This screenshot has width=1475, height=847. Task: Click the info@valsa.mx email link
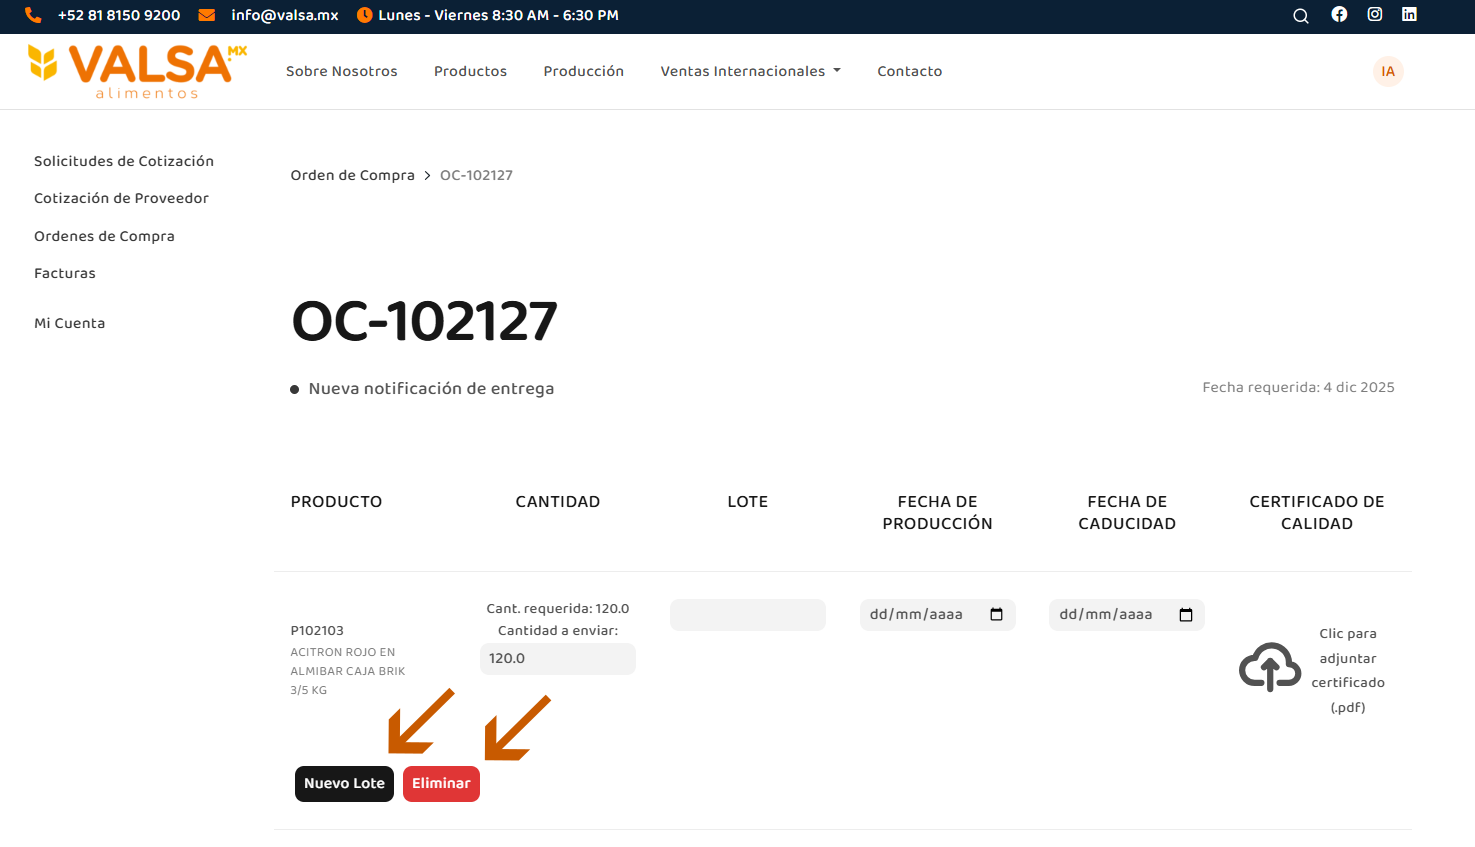pos(284,15)
